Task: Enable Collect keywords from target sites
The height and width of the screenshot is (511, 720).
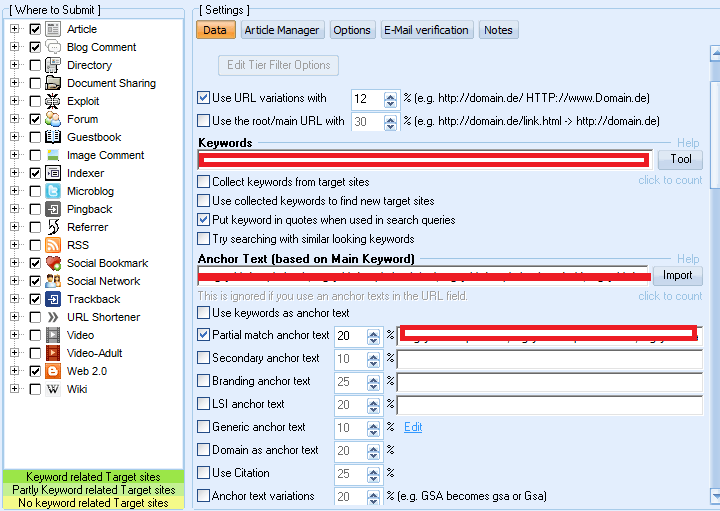Action: coord(204,182)
